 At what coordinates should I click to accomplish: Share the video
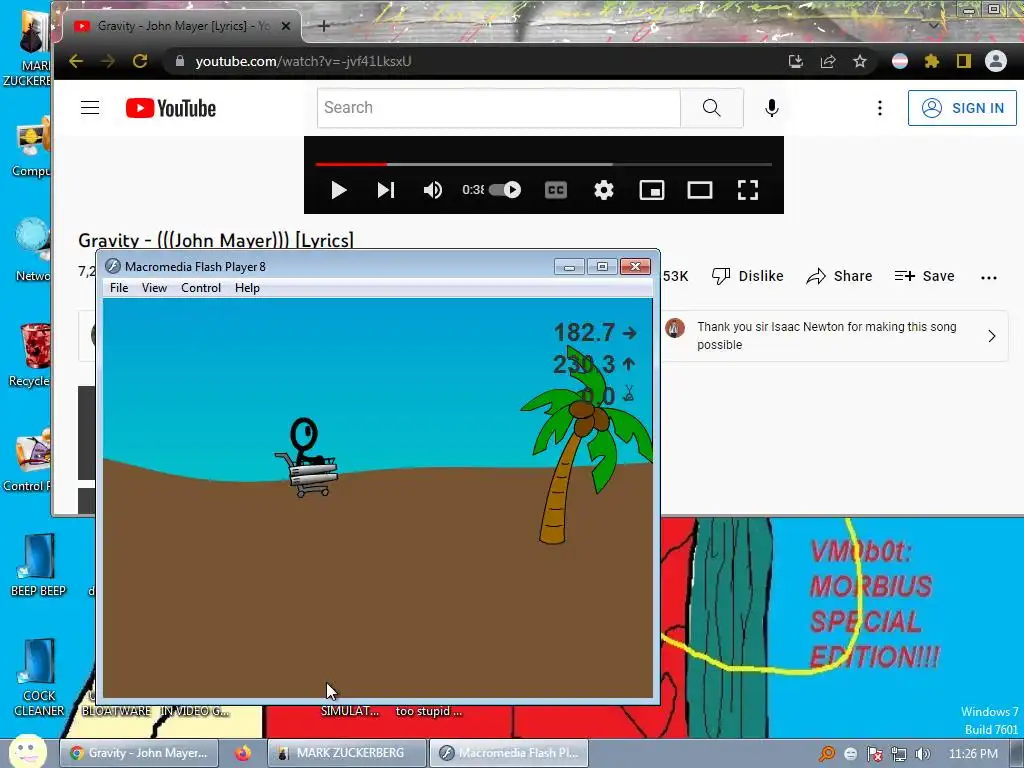(839, 276)
